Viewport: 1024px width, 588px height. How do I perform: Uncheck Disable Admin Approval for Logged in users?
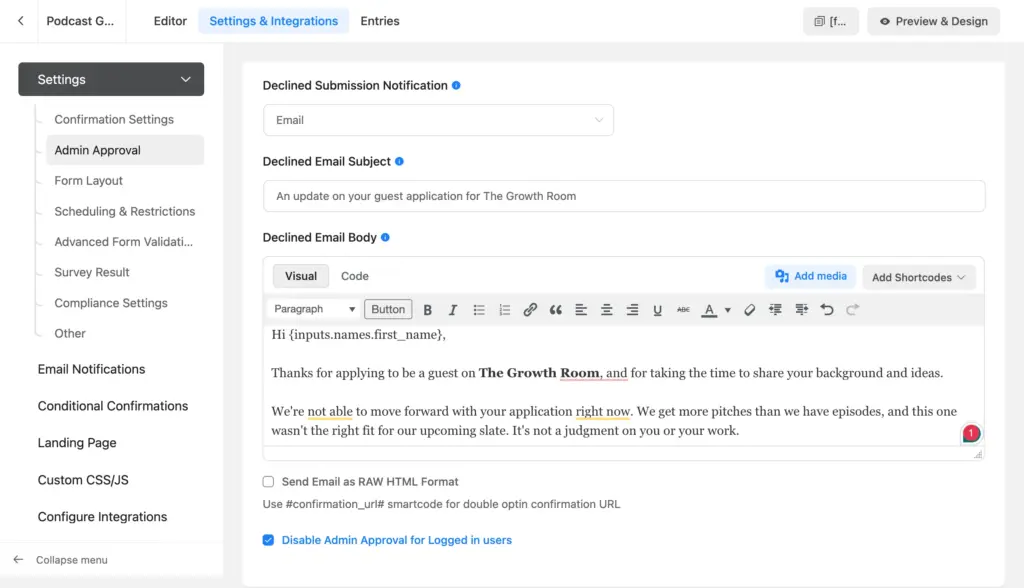[x=268, y=540]
